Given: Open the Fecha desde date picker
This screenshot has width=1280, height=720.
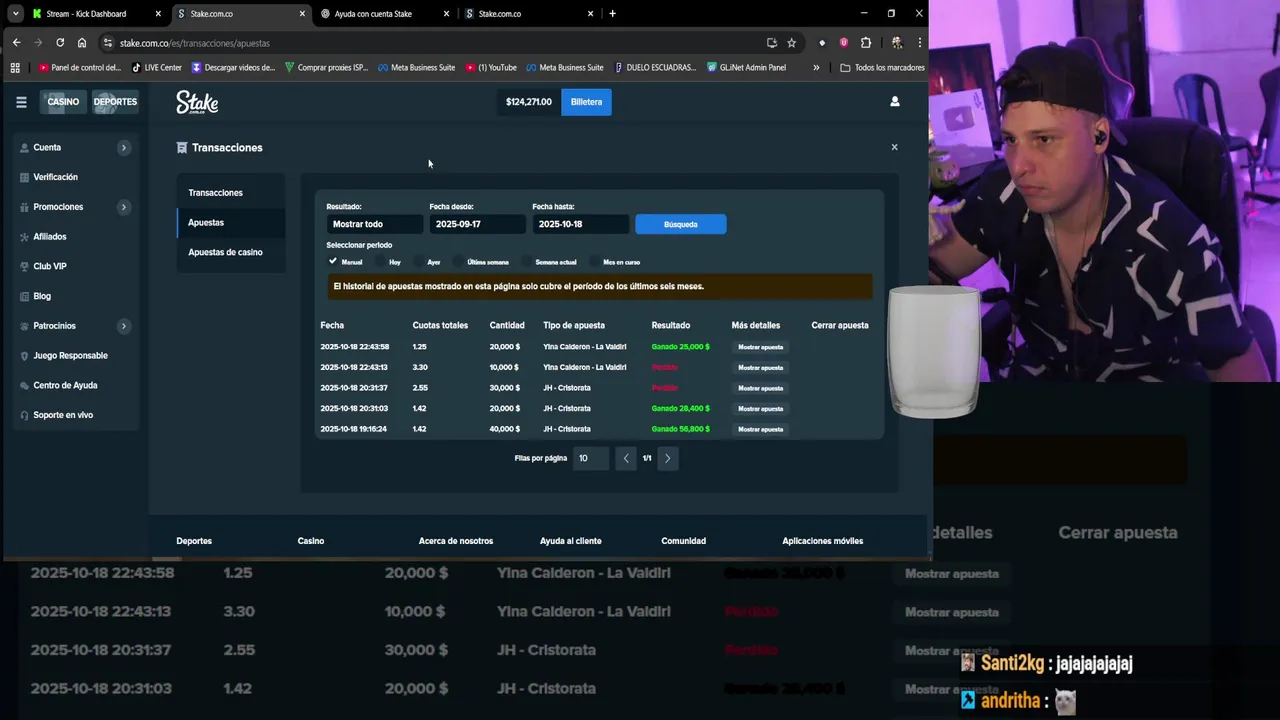Looking at the screenshot, I should click(x=477, y=224).
